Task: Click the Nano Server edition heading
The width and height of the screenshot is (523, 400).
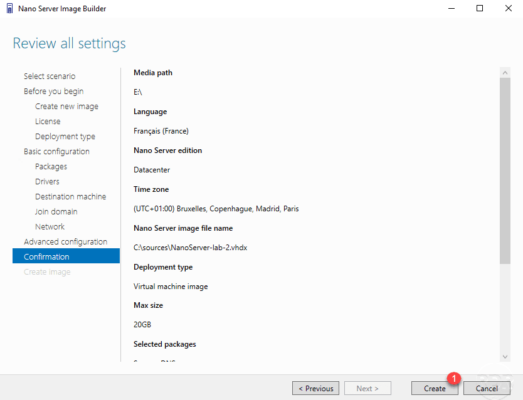Action: click(x=168, y=150)
